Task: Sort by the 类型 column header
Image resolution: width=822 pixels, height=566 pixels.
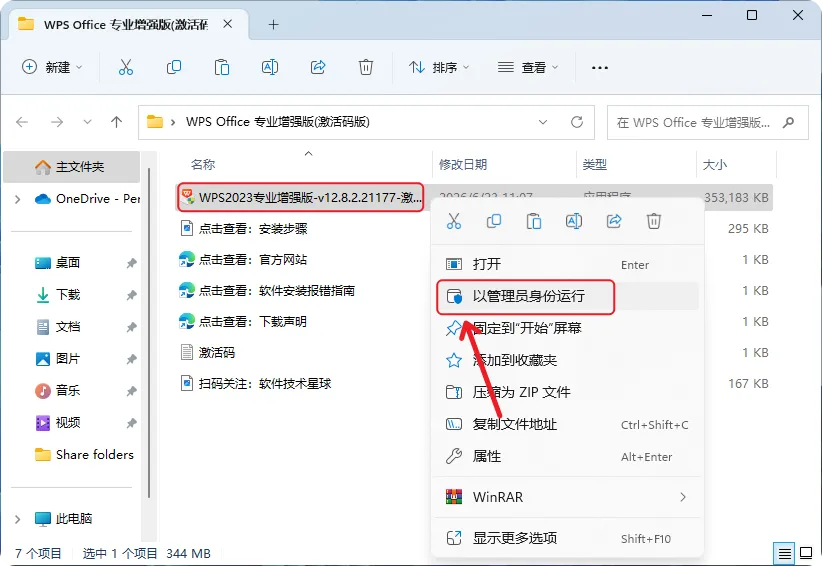Action: (595, 165)
